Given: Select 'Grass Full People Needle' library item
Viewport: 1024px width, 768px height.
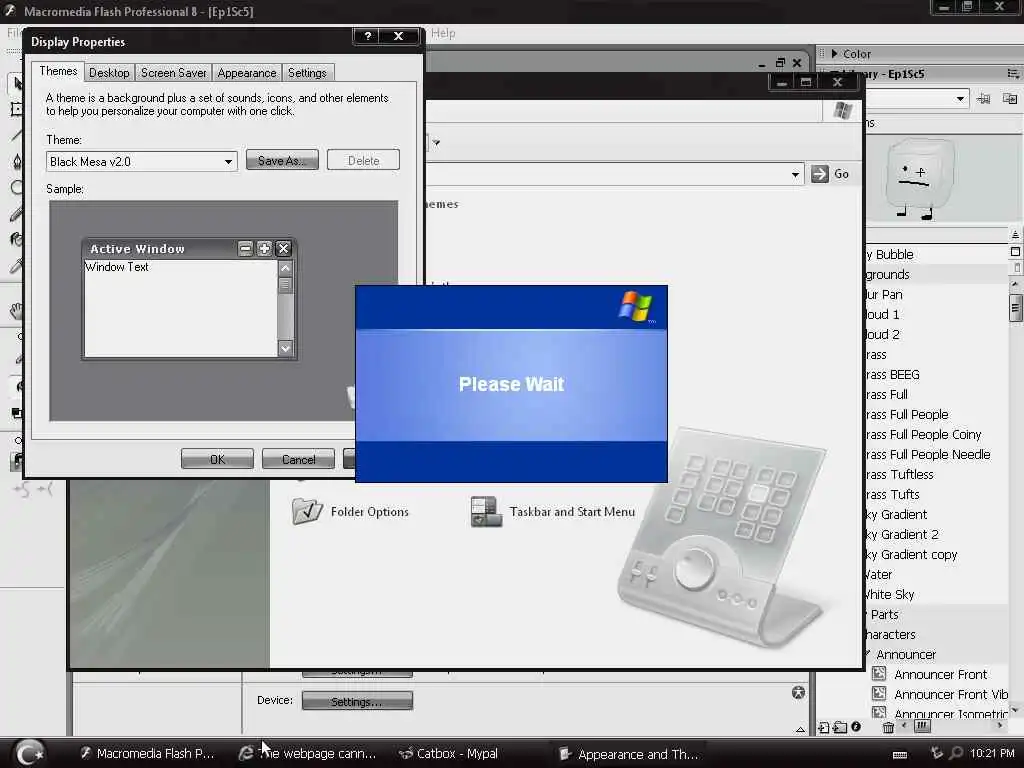Looking at the screenshot, I should (x=928, y=455).
